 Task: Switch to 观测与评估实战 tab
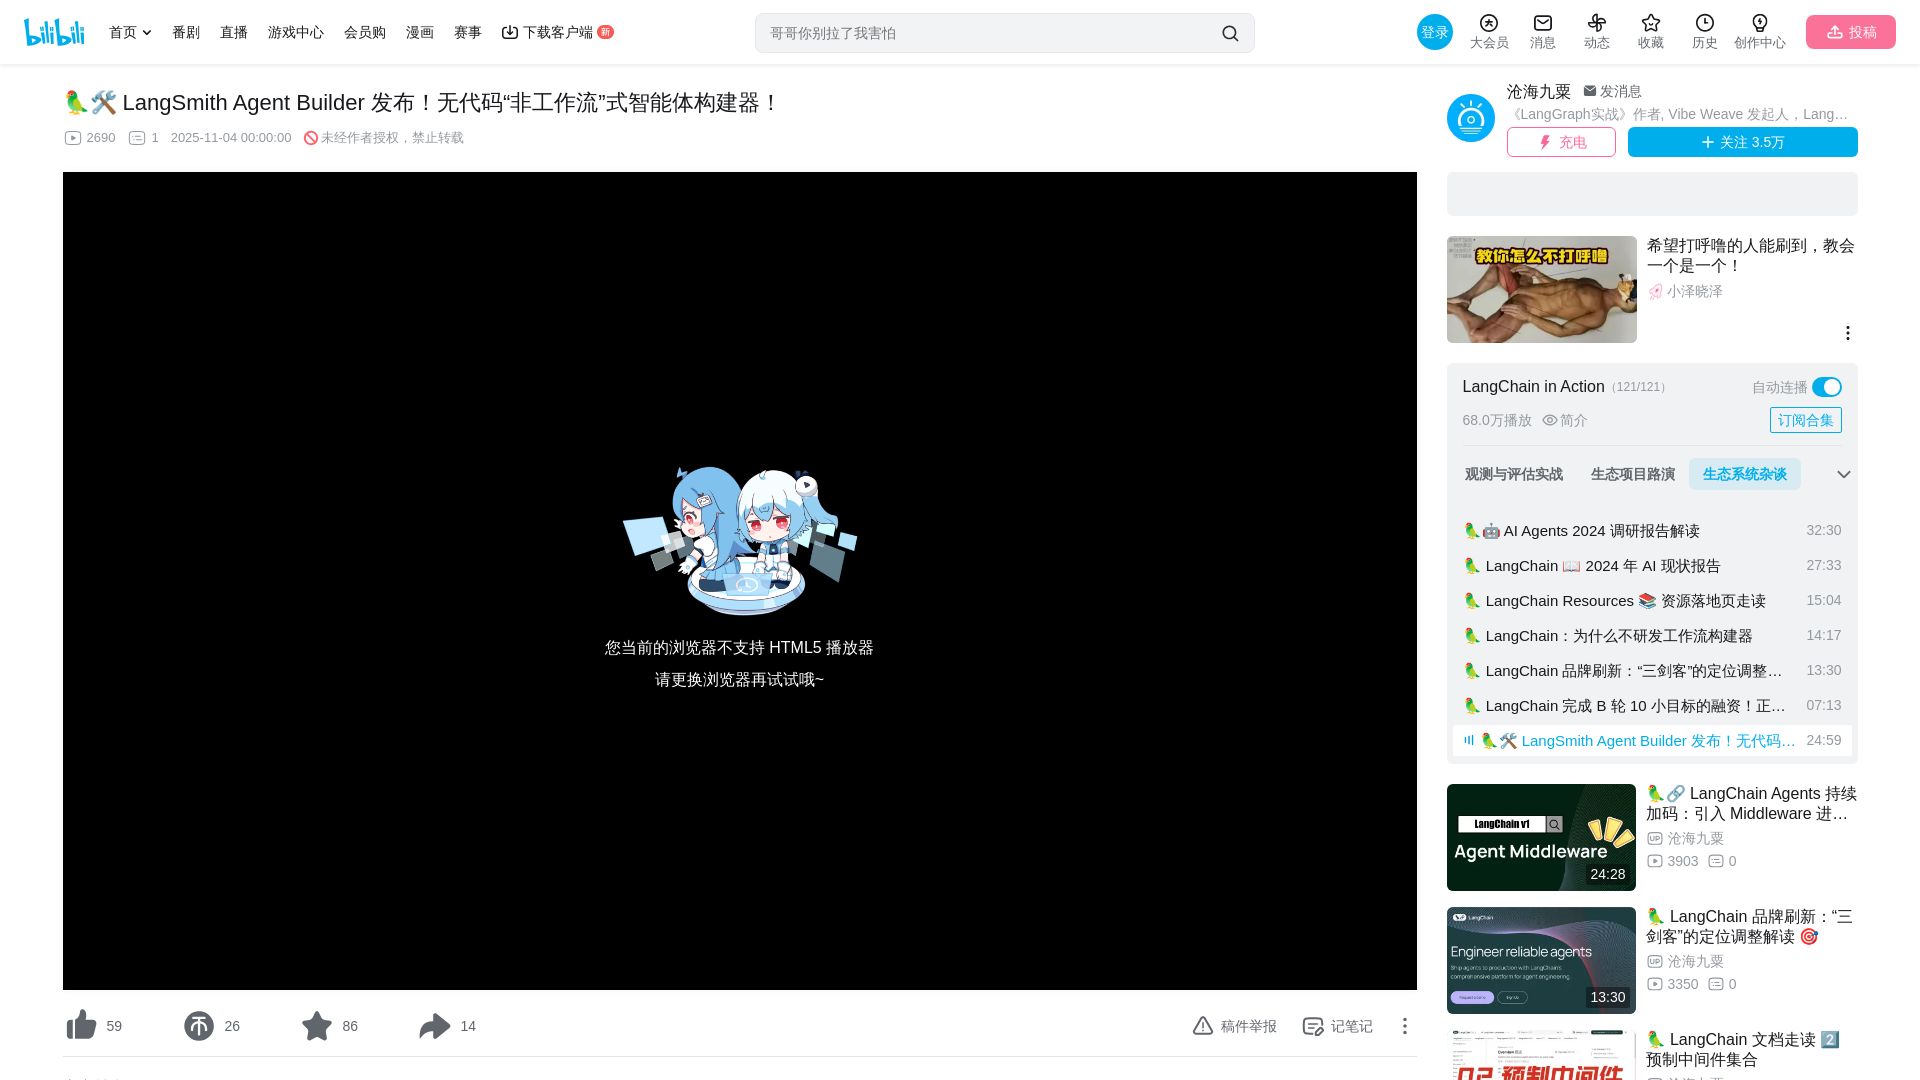1514,474
